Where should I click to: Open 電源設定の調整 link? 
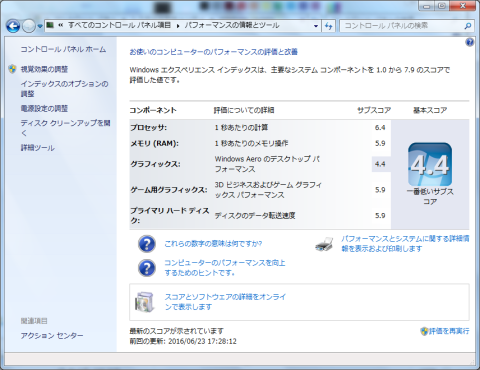pos(44,108)
